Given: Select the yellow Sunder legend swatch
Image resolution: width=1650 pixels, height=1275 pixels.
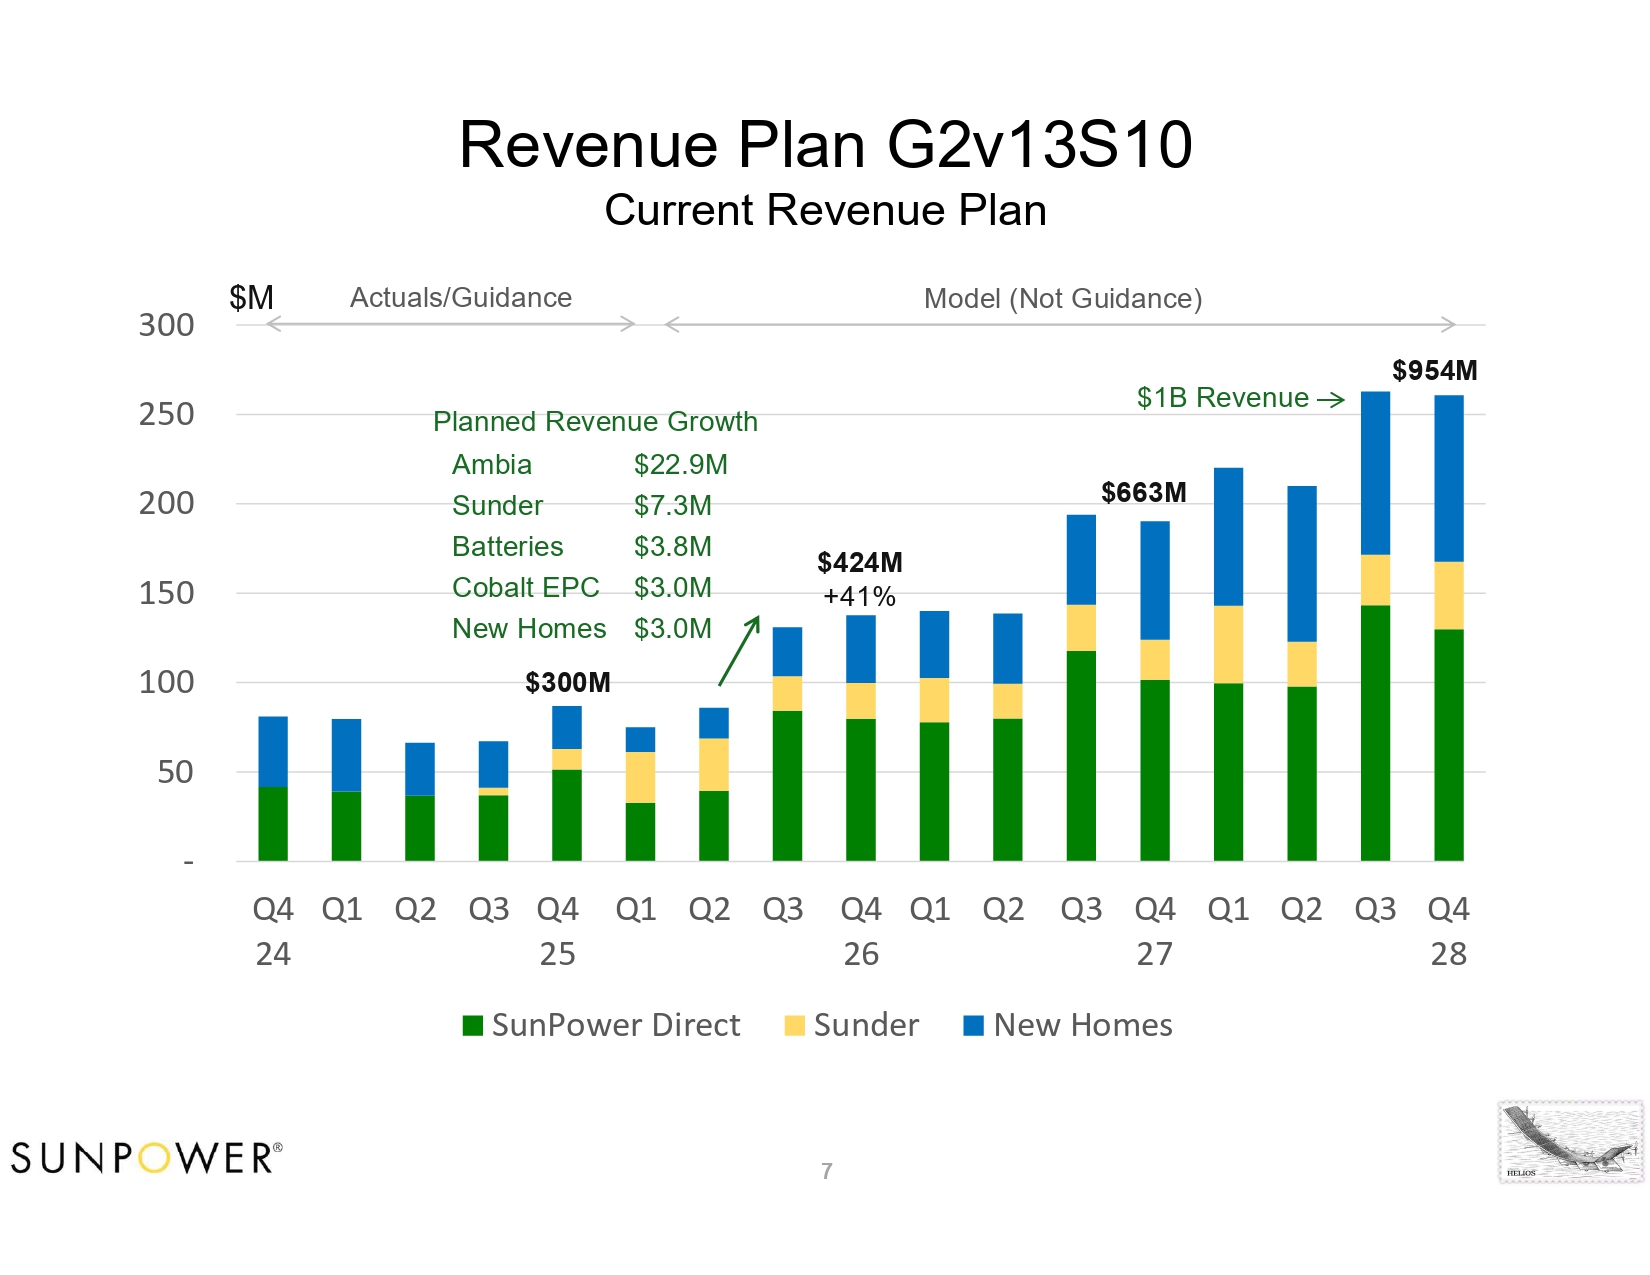Looking at the screenshot, I should tap(795, 1026).
